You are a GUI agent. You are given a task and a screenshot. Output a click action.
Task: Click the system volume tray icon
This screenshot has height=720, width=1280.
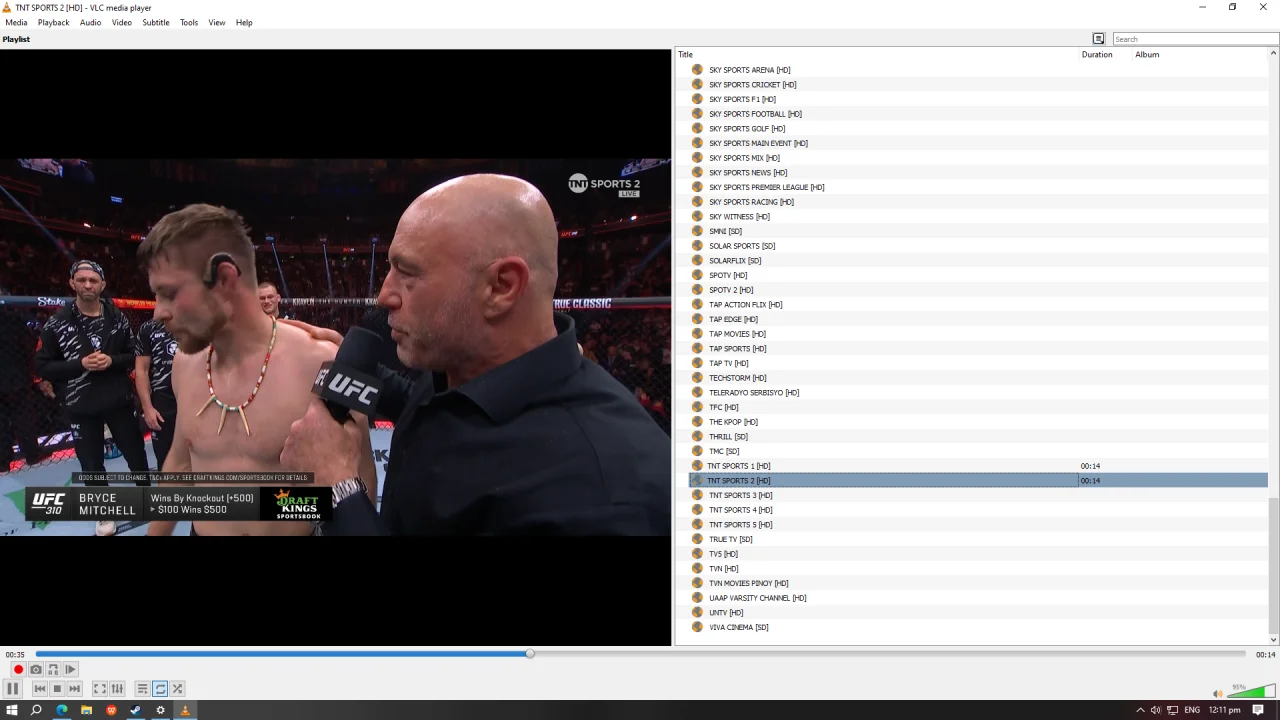pos(1156,710)
